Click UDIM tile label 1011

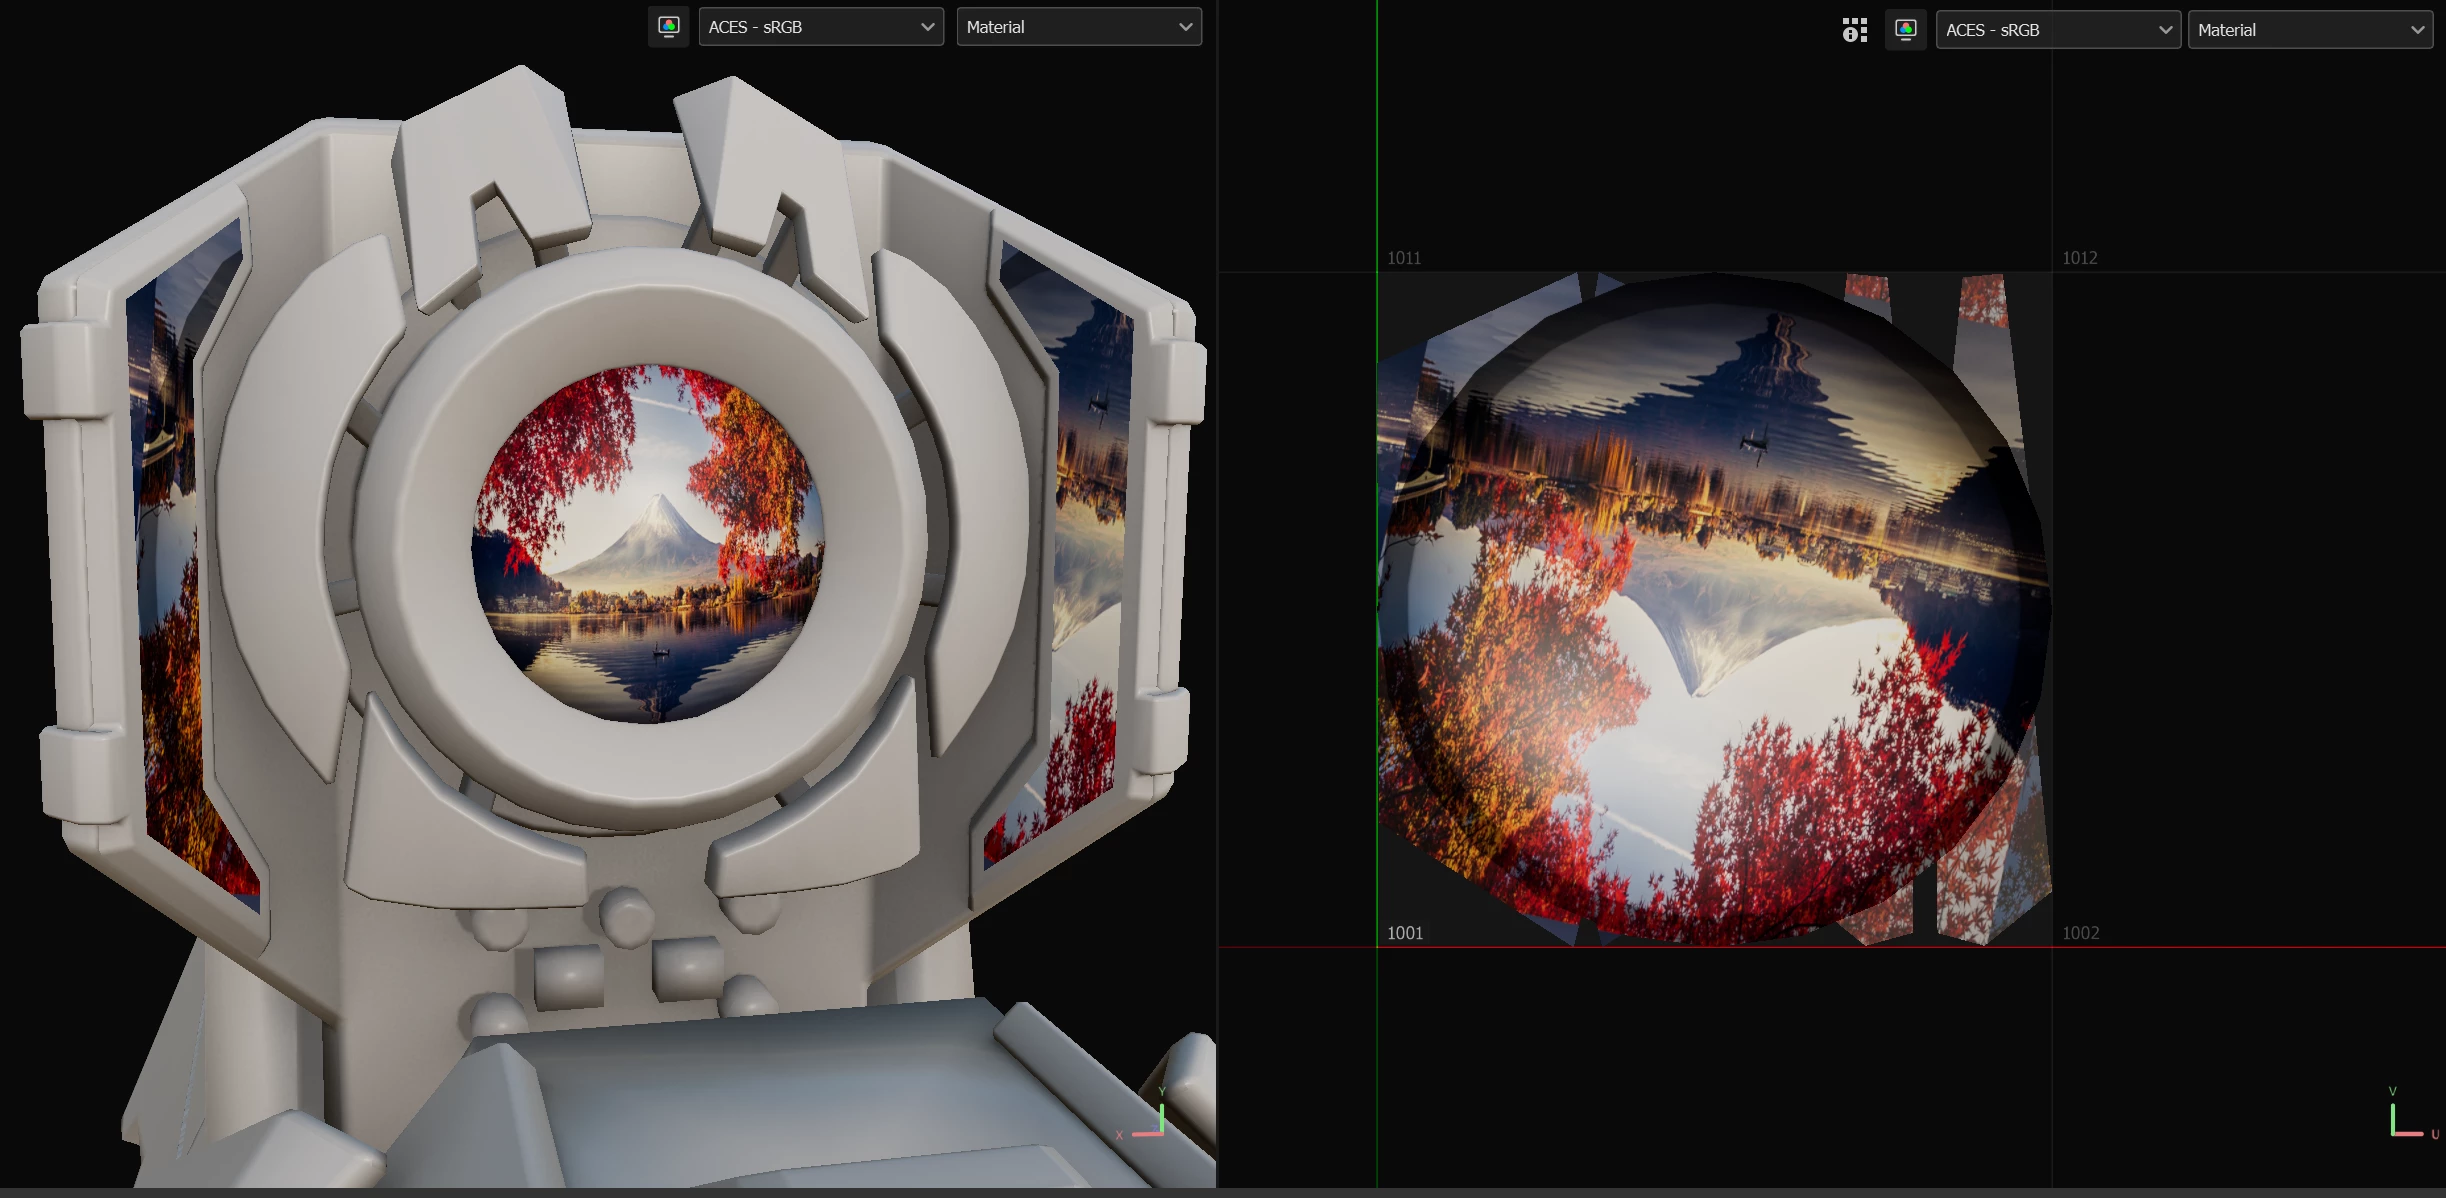click(x=1403, y=258)
